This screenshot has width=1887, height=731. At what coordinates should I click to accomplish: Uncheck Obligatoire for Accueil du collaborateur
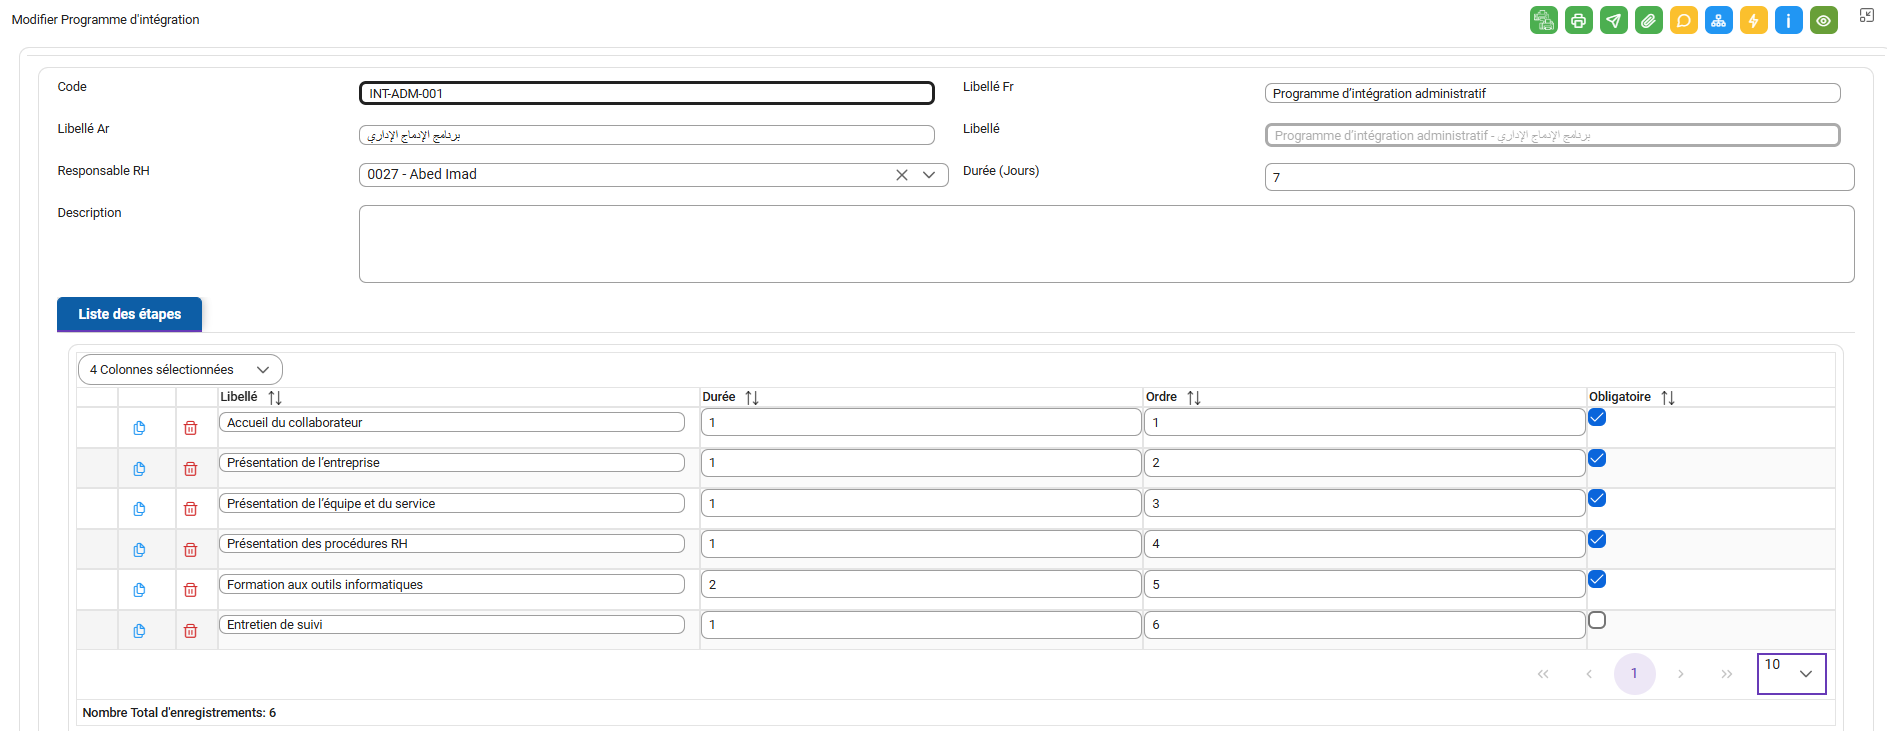(1597, 417)
